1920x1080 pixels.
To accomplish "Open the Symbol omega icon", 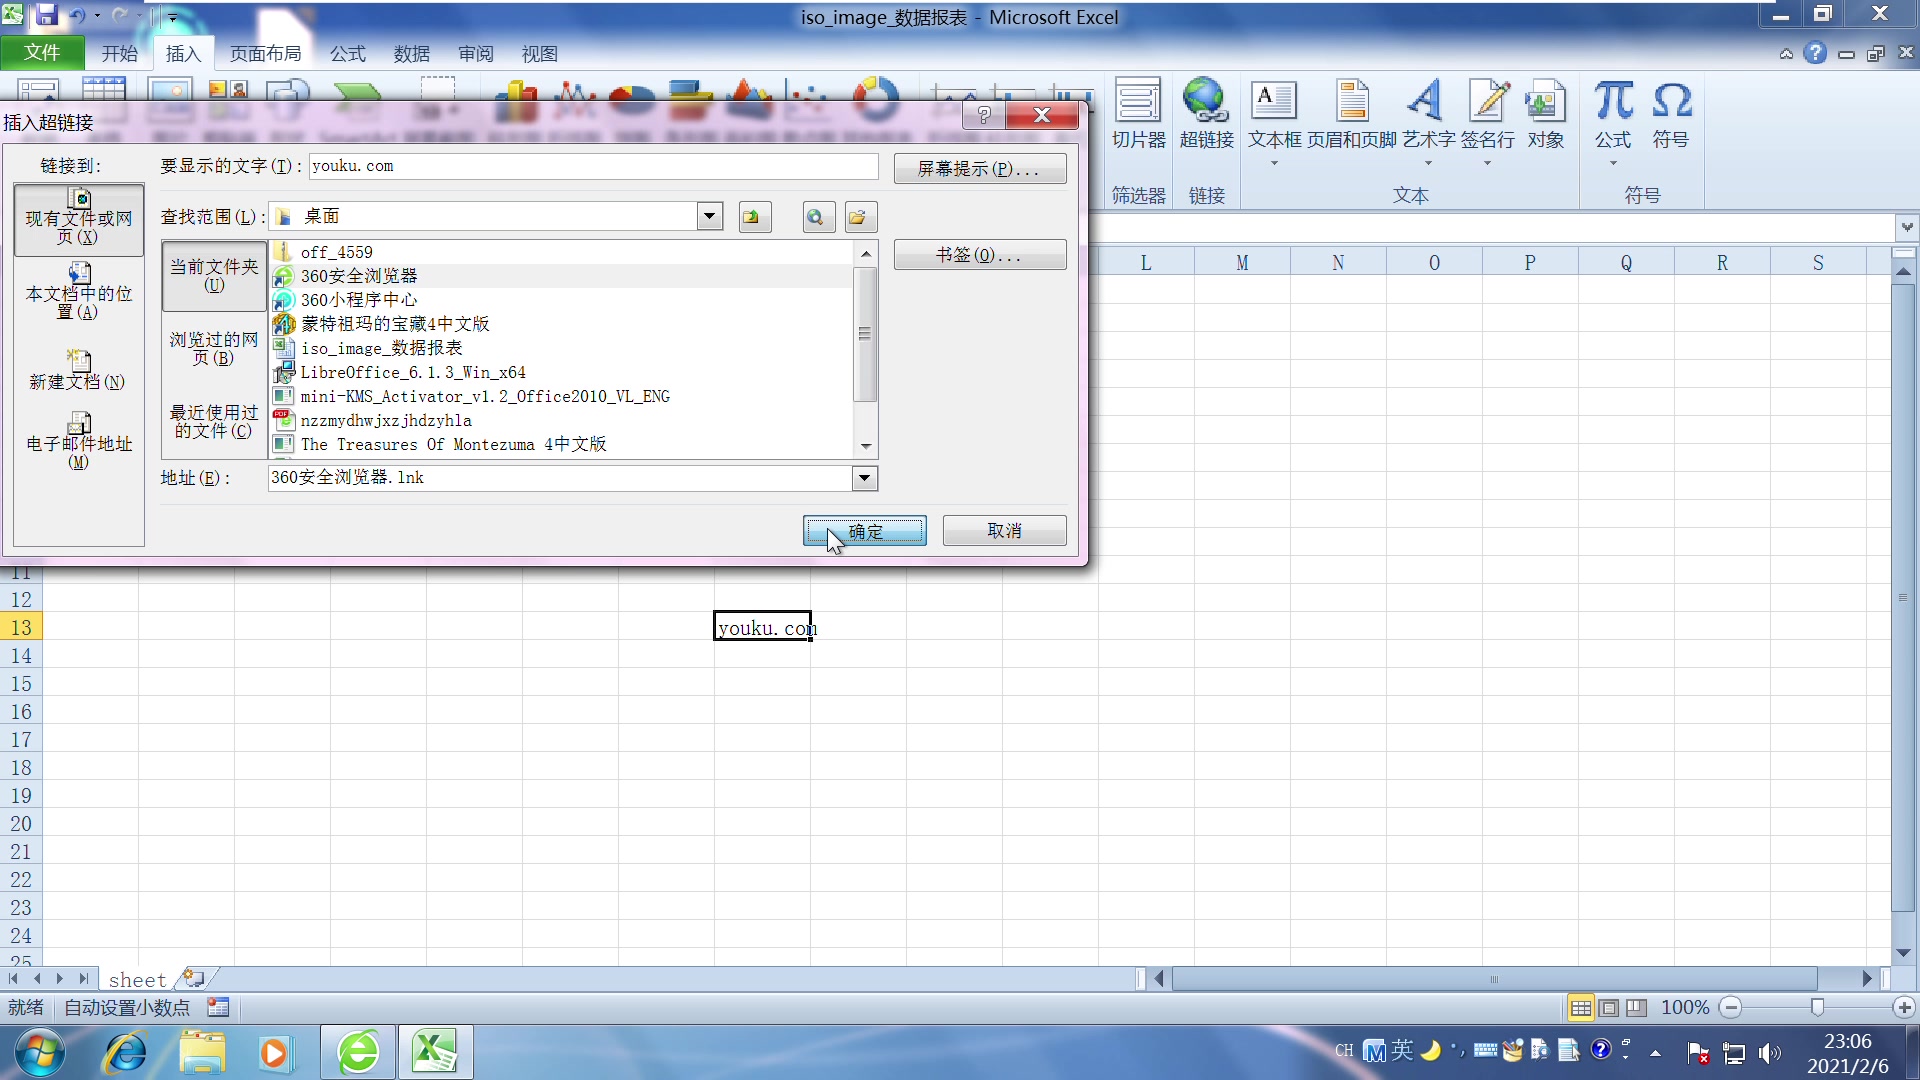I will click(1670, 102).
